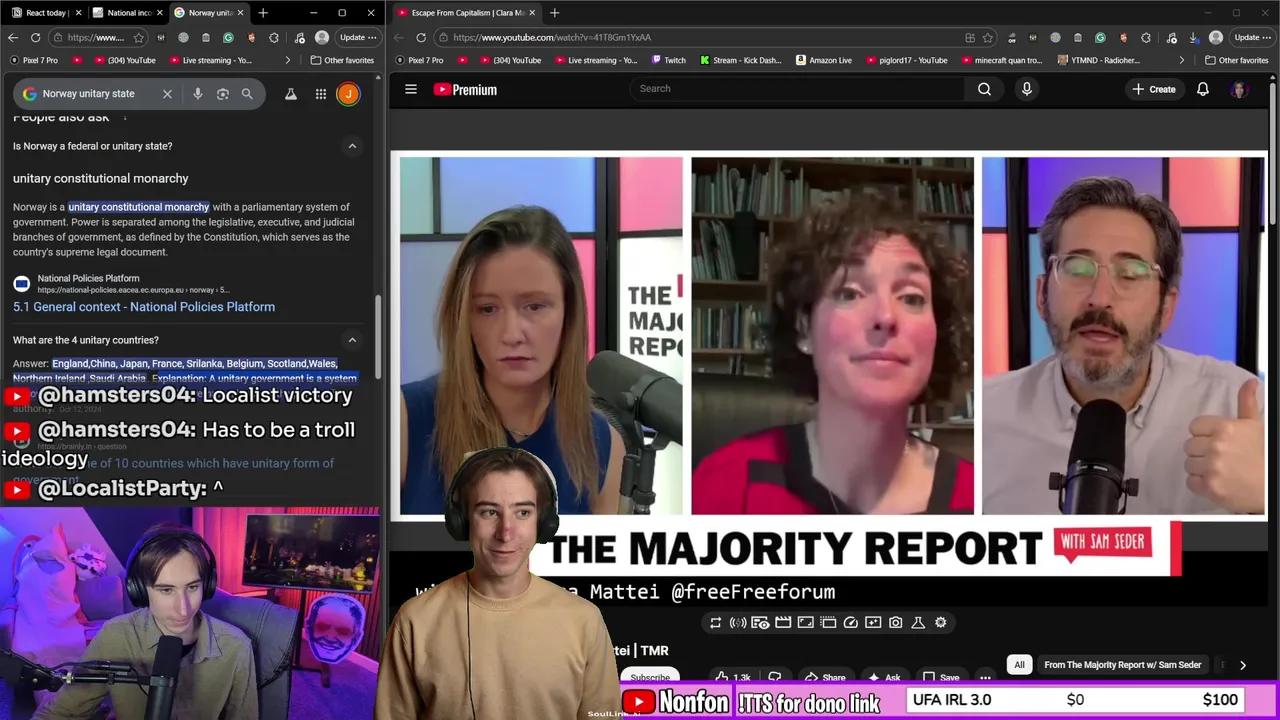Toggle the loop icon in video toolbar
Viewport: 1280px width, 720px height.
tap(715, 622)
